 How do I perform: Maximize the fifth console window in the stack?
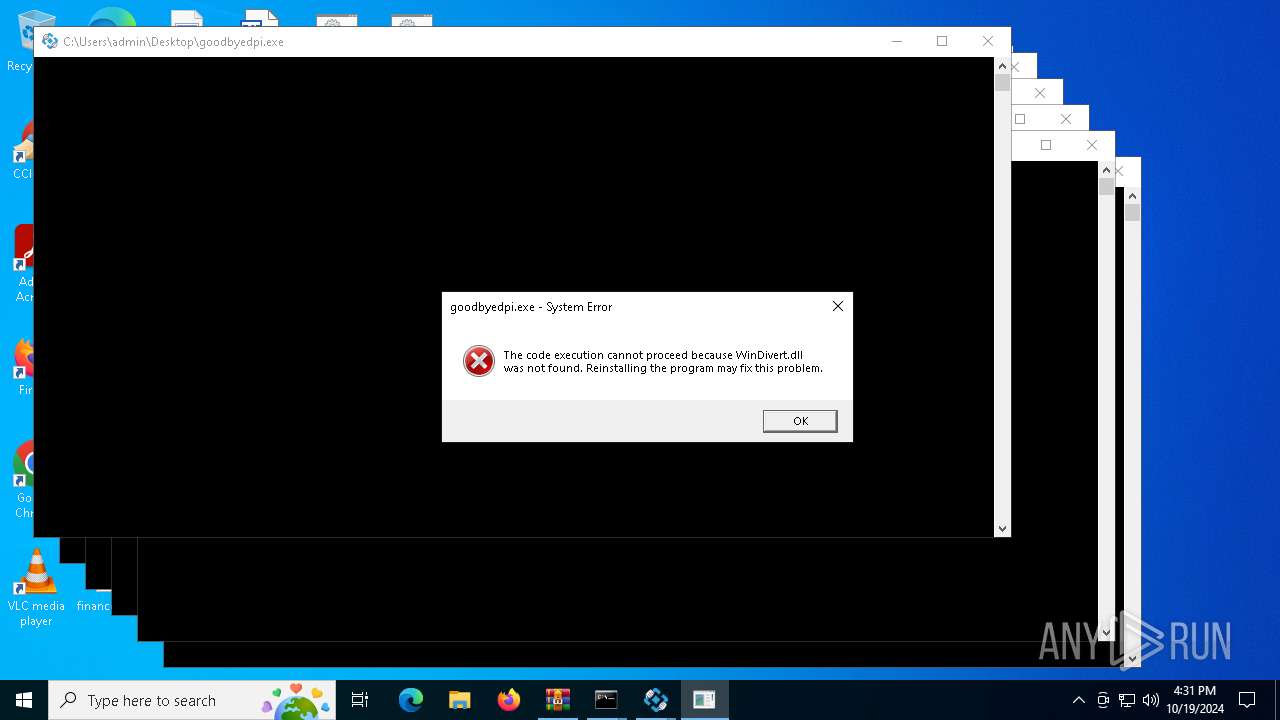[1046, 145]
